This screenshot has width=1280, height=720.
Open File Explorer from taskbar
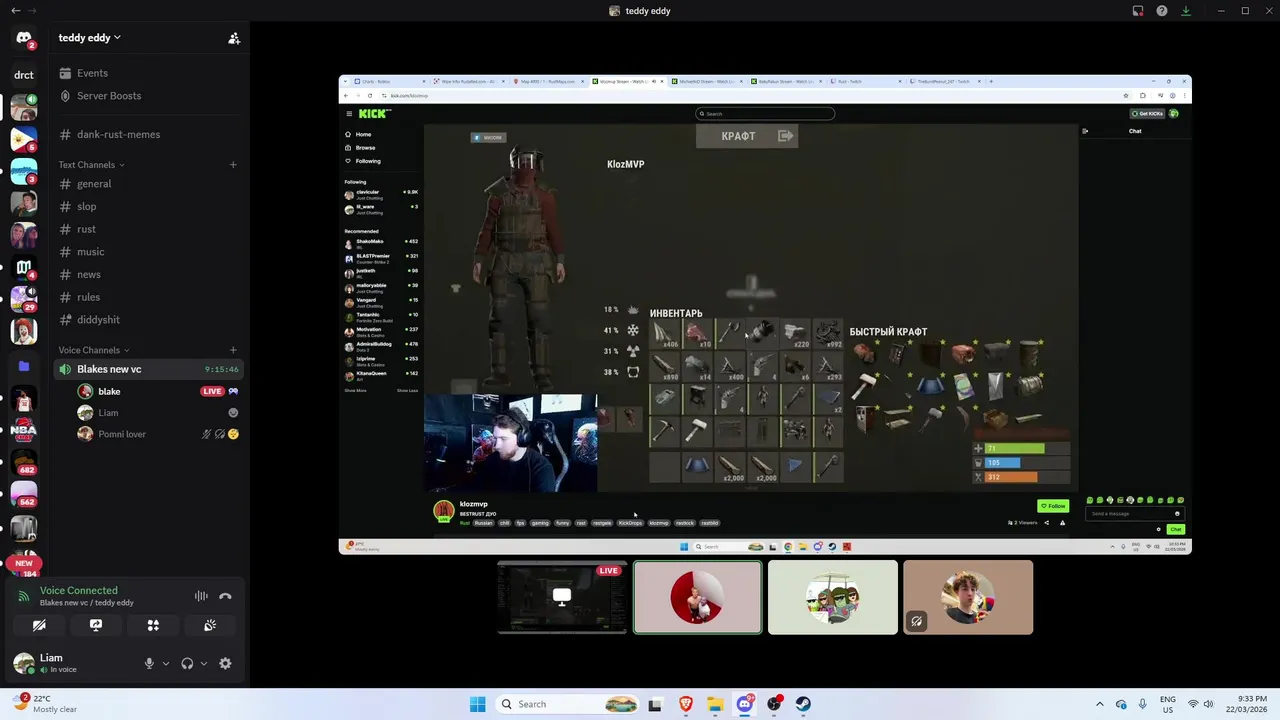[715, 704]
